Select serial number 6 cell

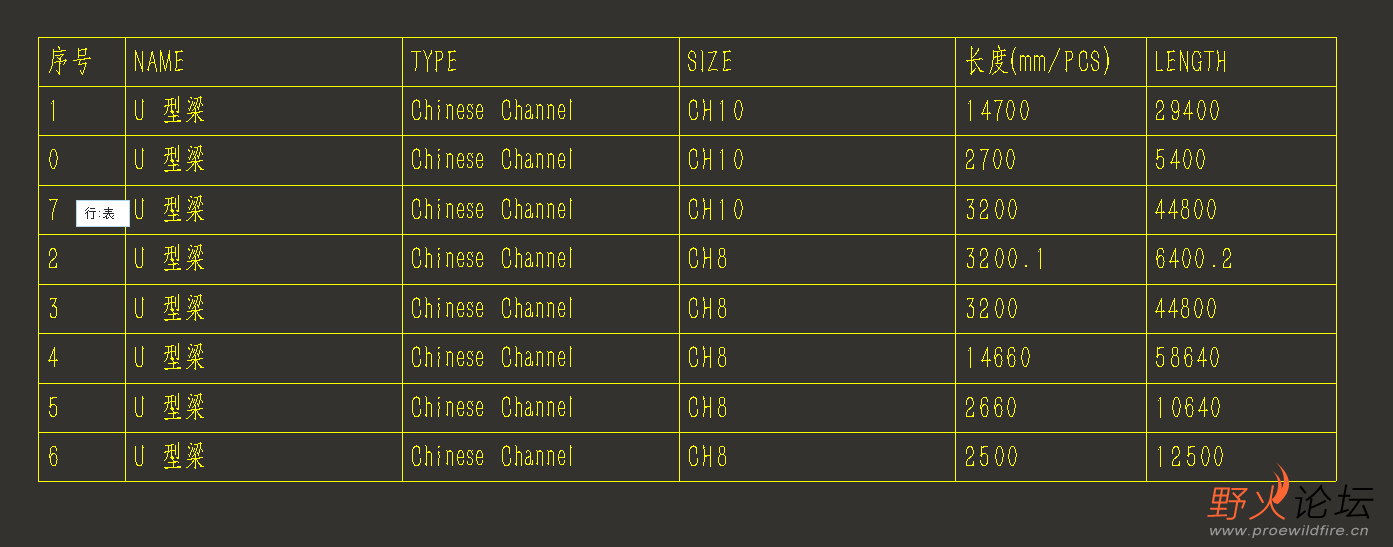(x=82, y=457)
